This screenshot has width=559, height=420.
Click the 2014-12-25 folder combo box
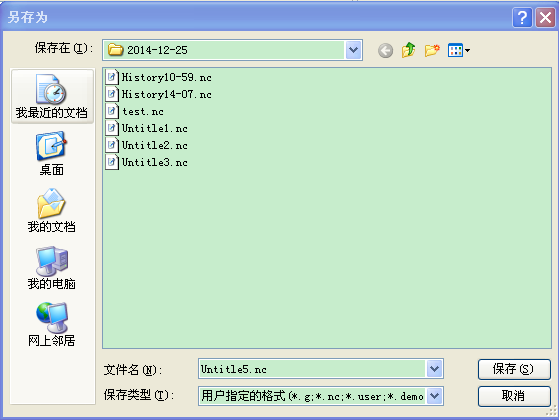click(x=232, y=50)
